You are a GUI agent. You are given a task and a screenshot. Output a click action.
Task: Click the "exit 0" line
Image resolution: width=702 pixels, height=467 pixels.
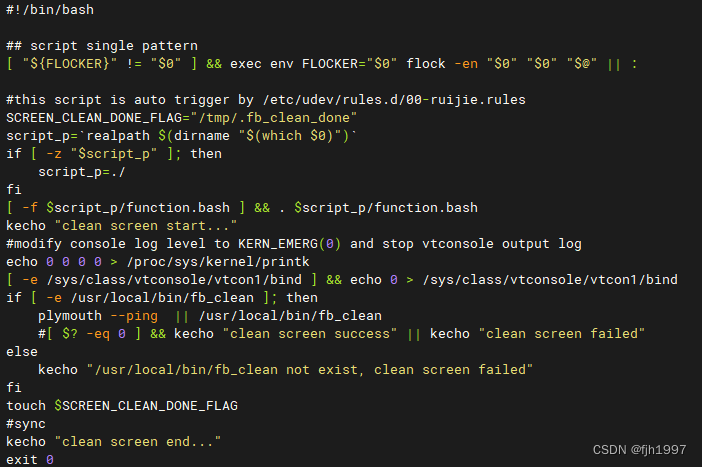pyautogui.click(x=30, y=459)
